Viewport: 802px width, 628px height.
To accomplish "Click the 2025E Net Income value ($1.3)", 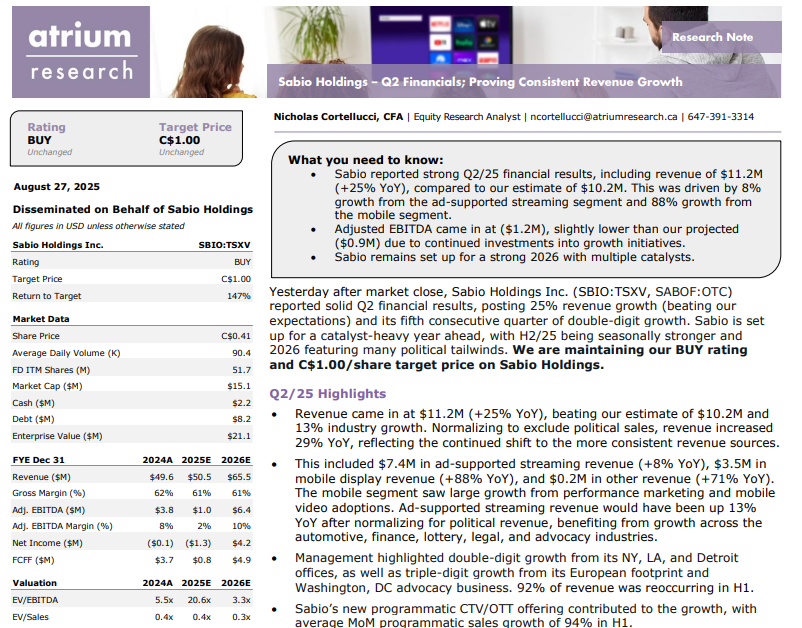I will point(198,543).
